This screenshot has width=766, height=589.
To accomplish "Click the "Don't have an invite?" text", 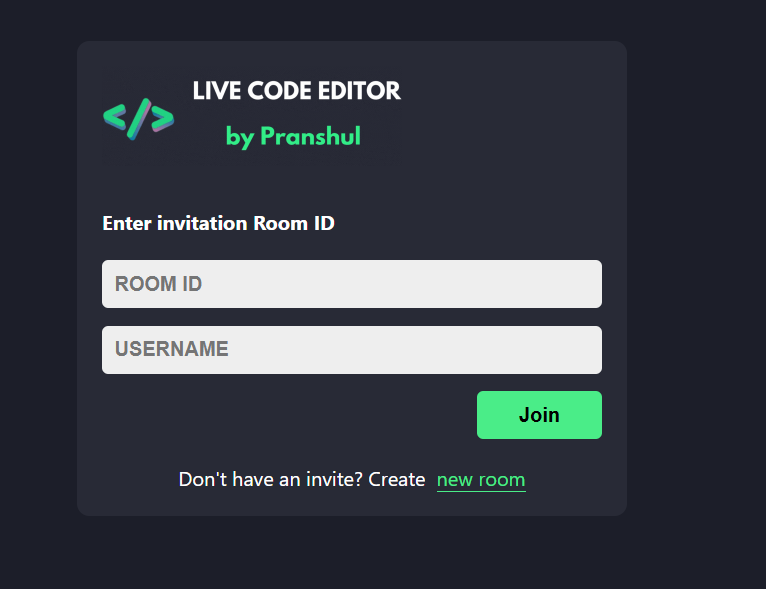I will pos(270,480).
